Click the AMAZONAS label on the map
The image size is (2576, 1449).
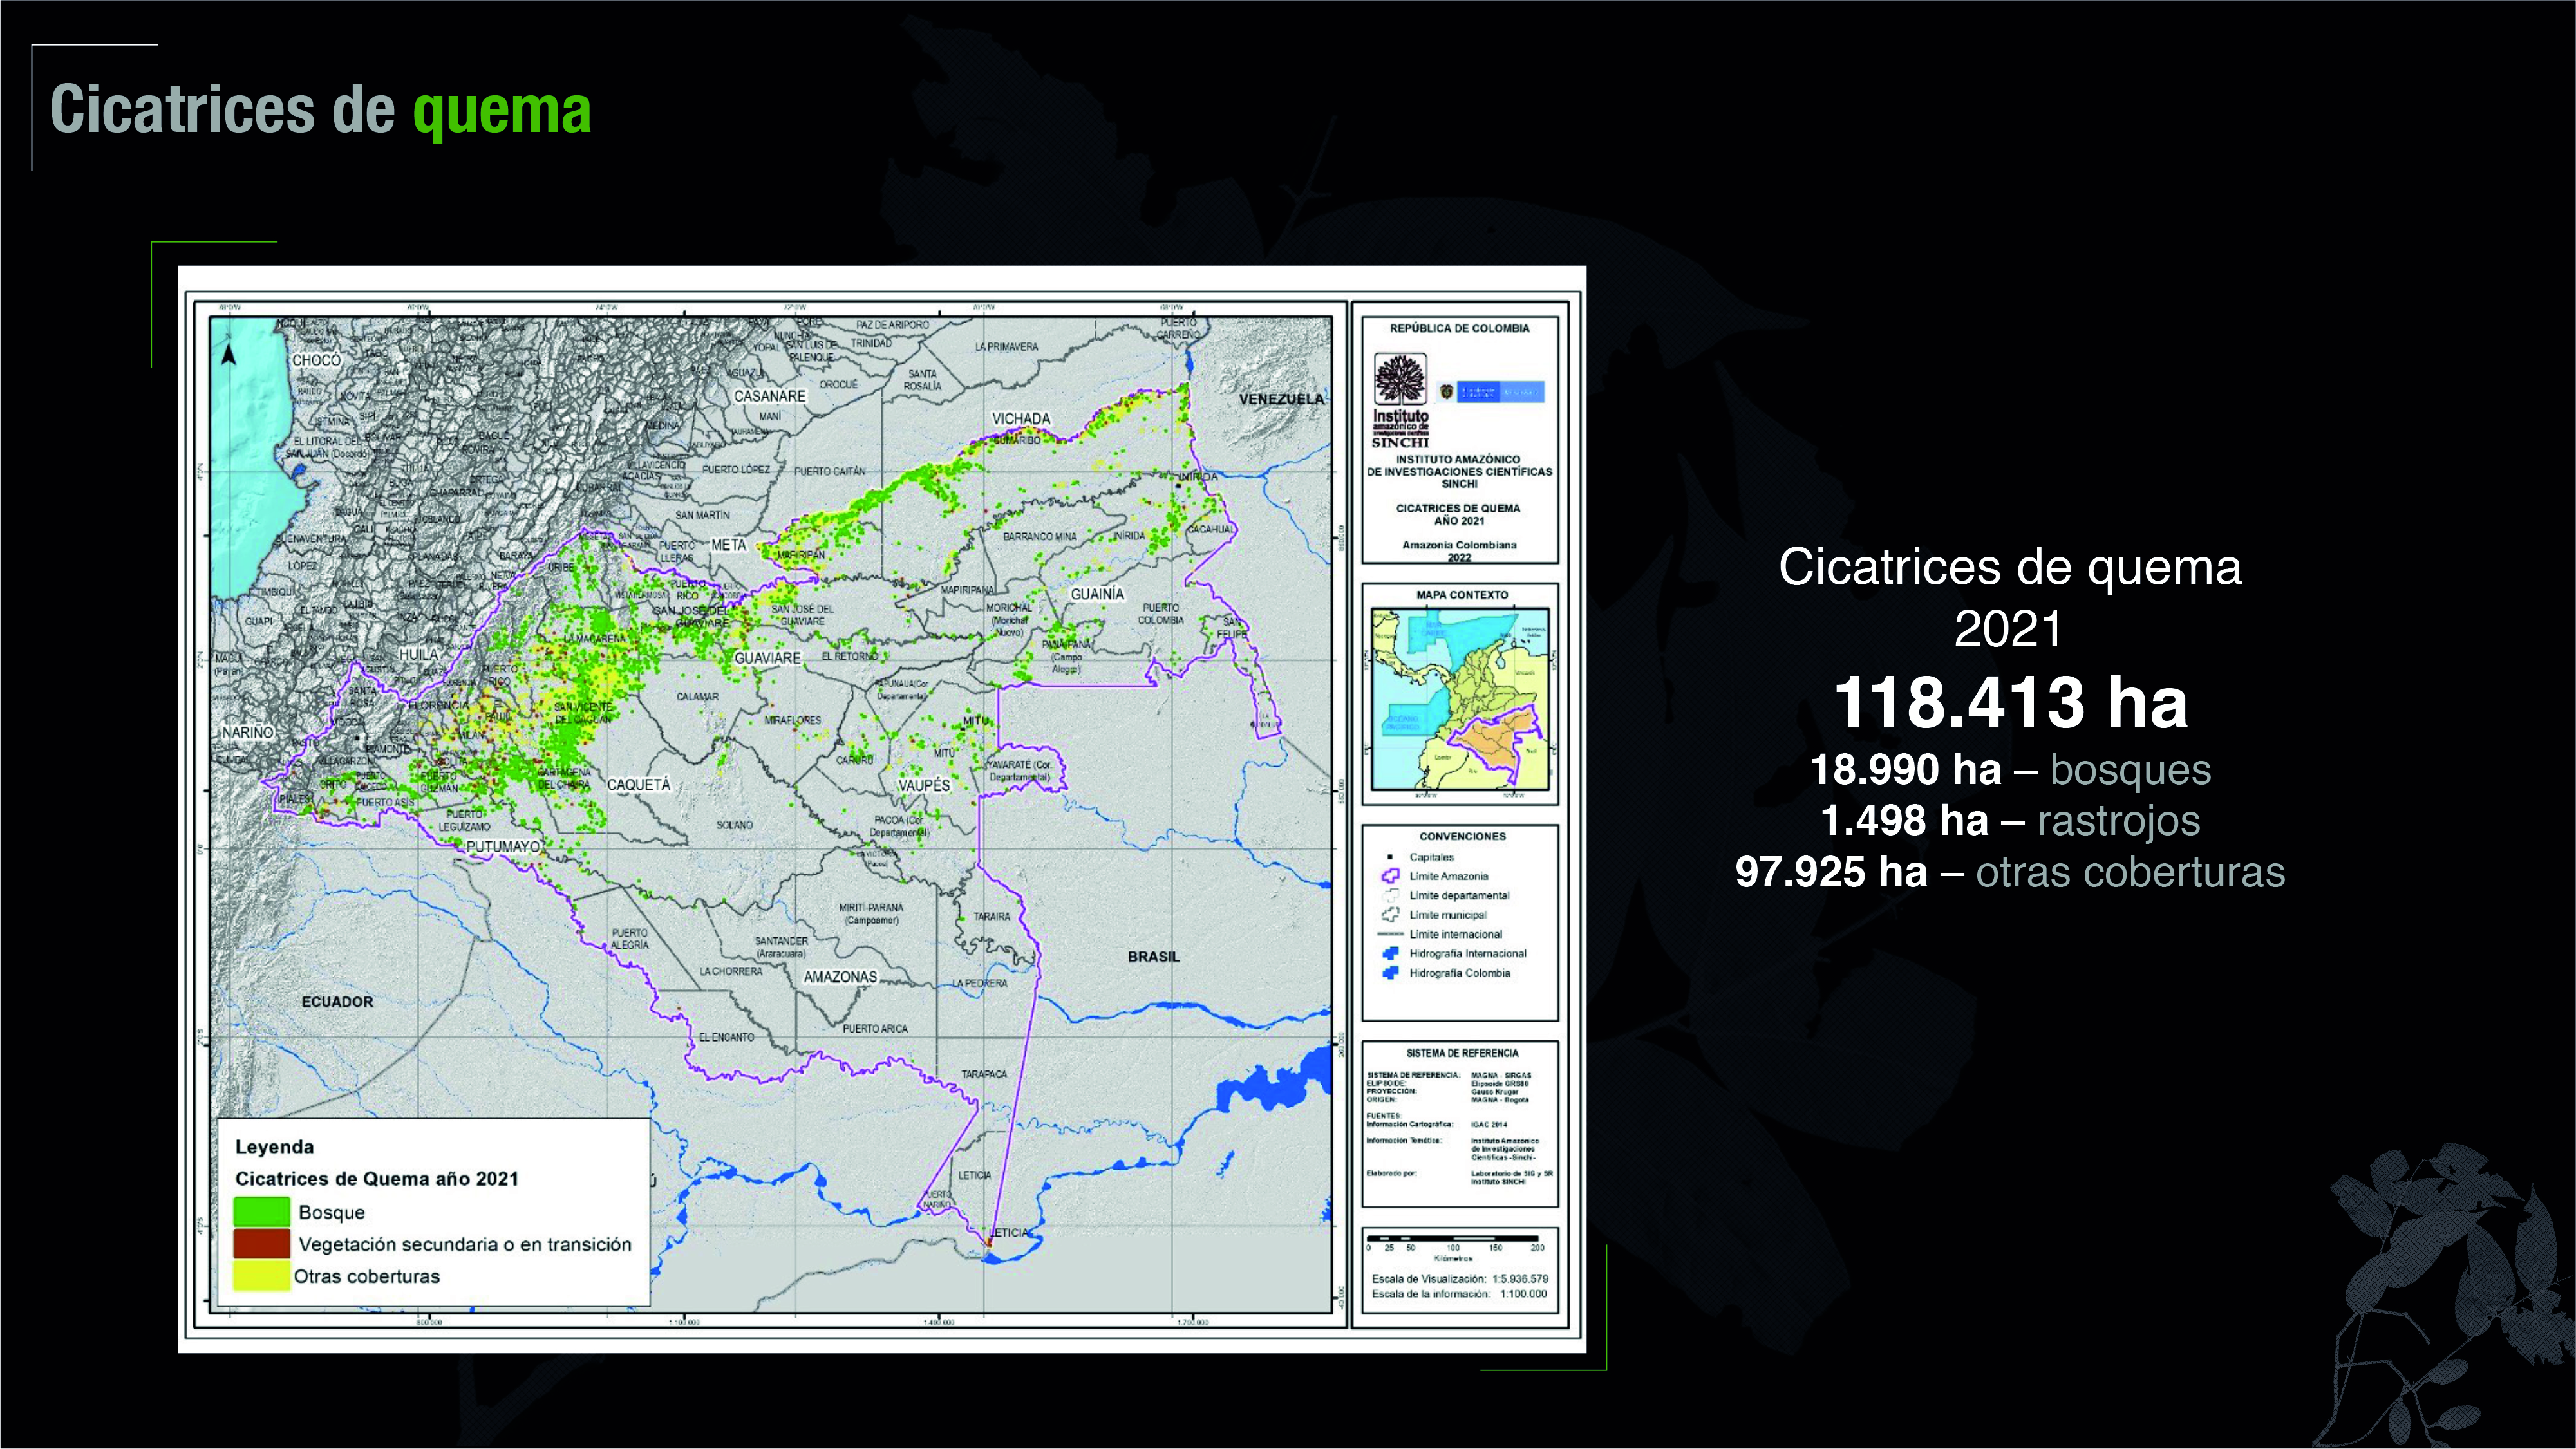(x=840, y=977)
